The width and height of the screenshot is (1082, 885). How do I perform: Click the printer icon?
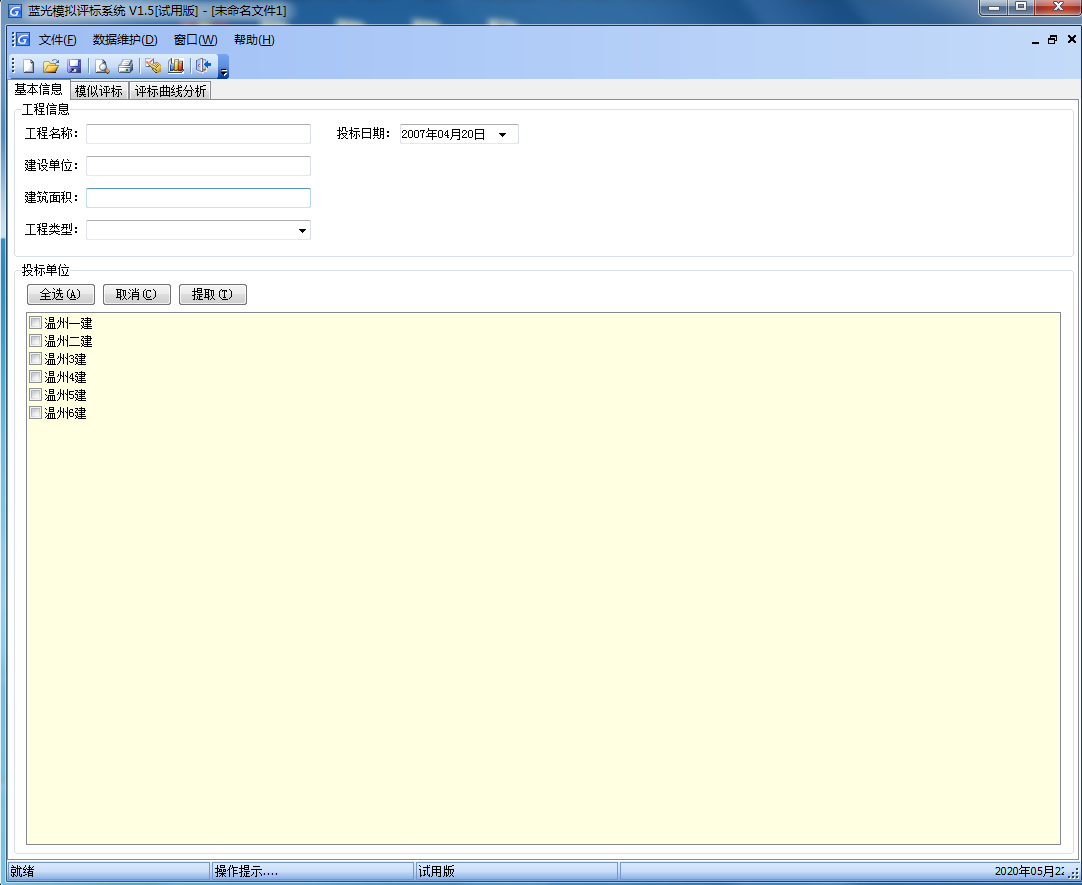[126, 66]
